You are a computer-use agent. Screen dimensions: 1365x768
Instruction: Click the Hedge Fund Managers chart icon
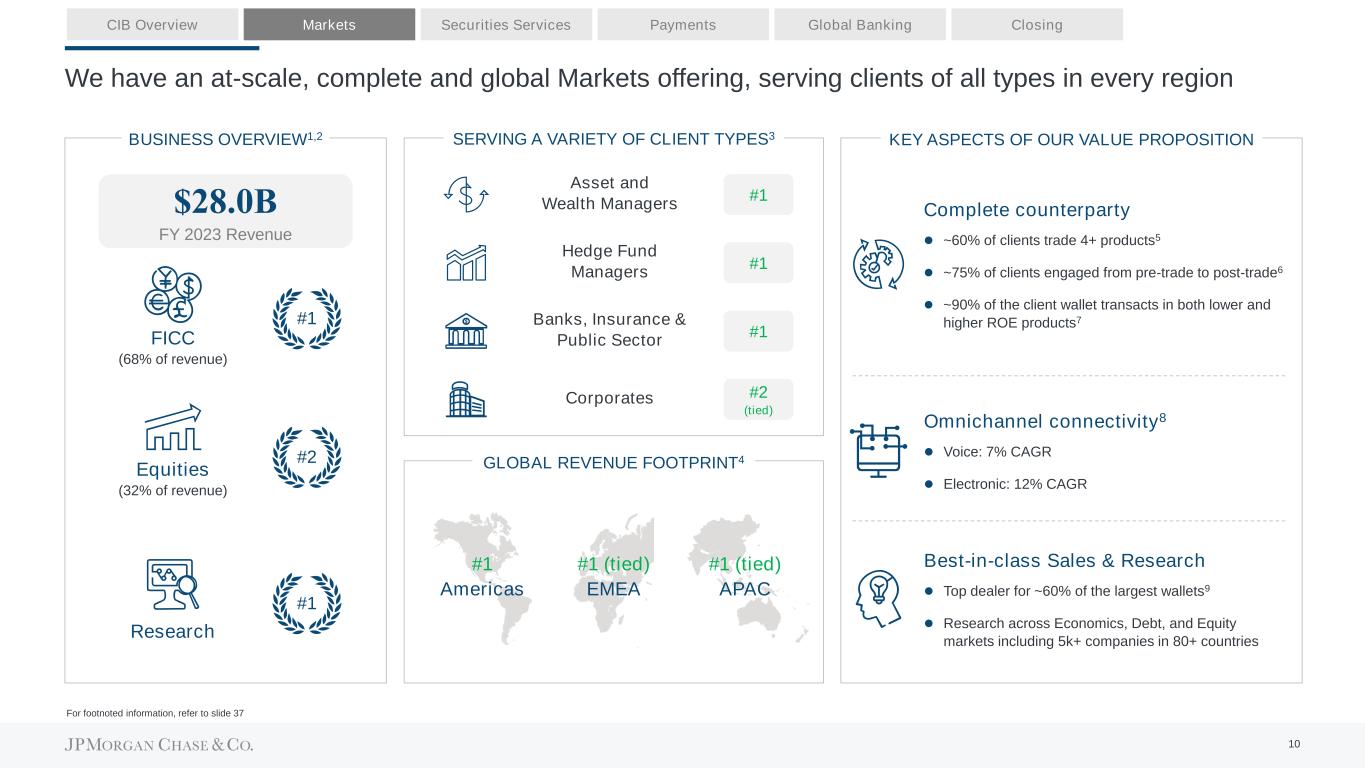click(465, 263)
